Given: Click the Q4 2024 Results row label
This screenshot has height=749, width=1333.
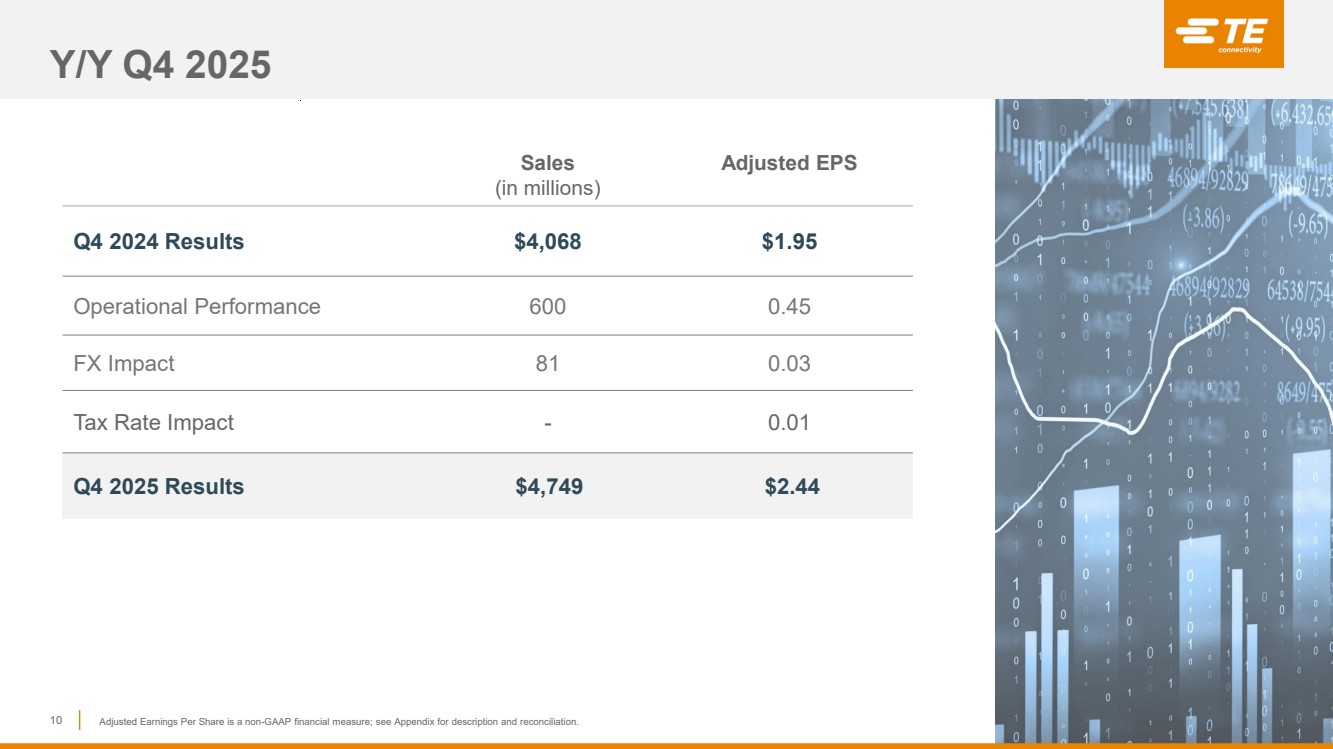Looking at the screenshot, I should [x=158, y=241].
